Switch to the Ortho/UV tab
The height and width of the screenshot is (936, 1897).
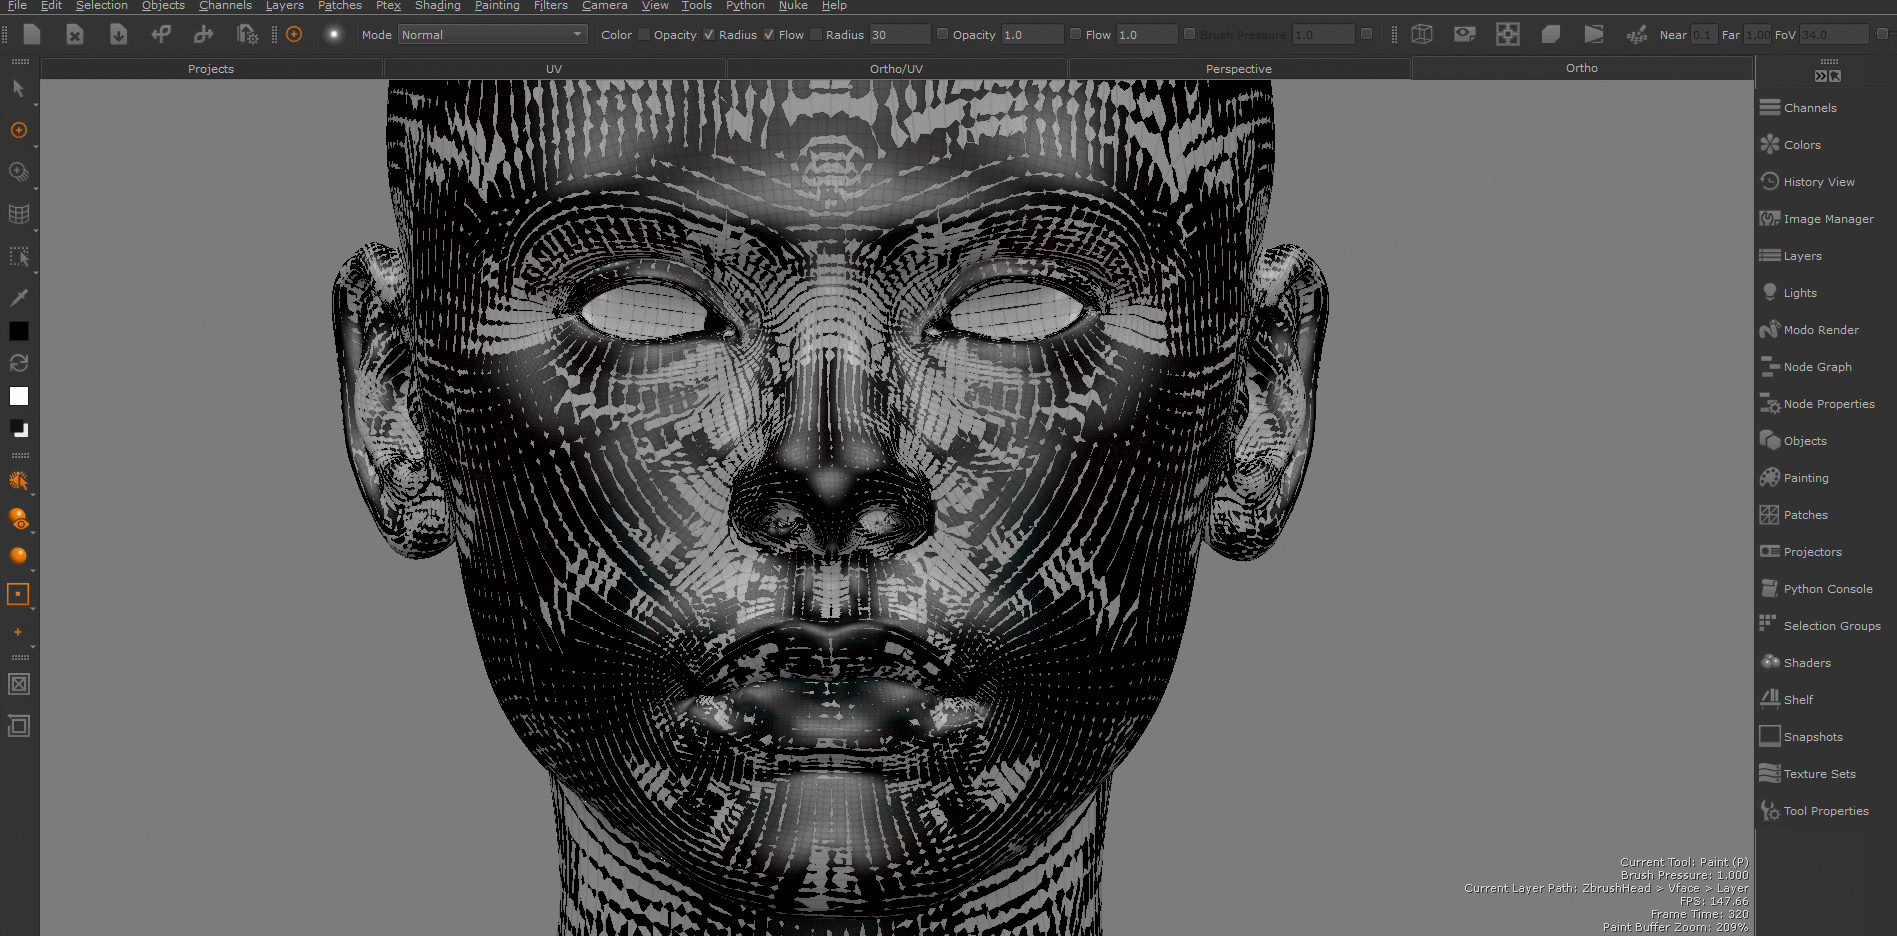point(896,69)
